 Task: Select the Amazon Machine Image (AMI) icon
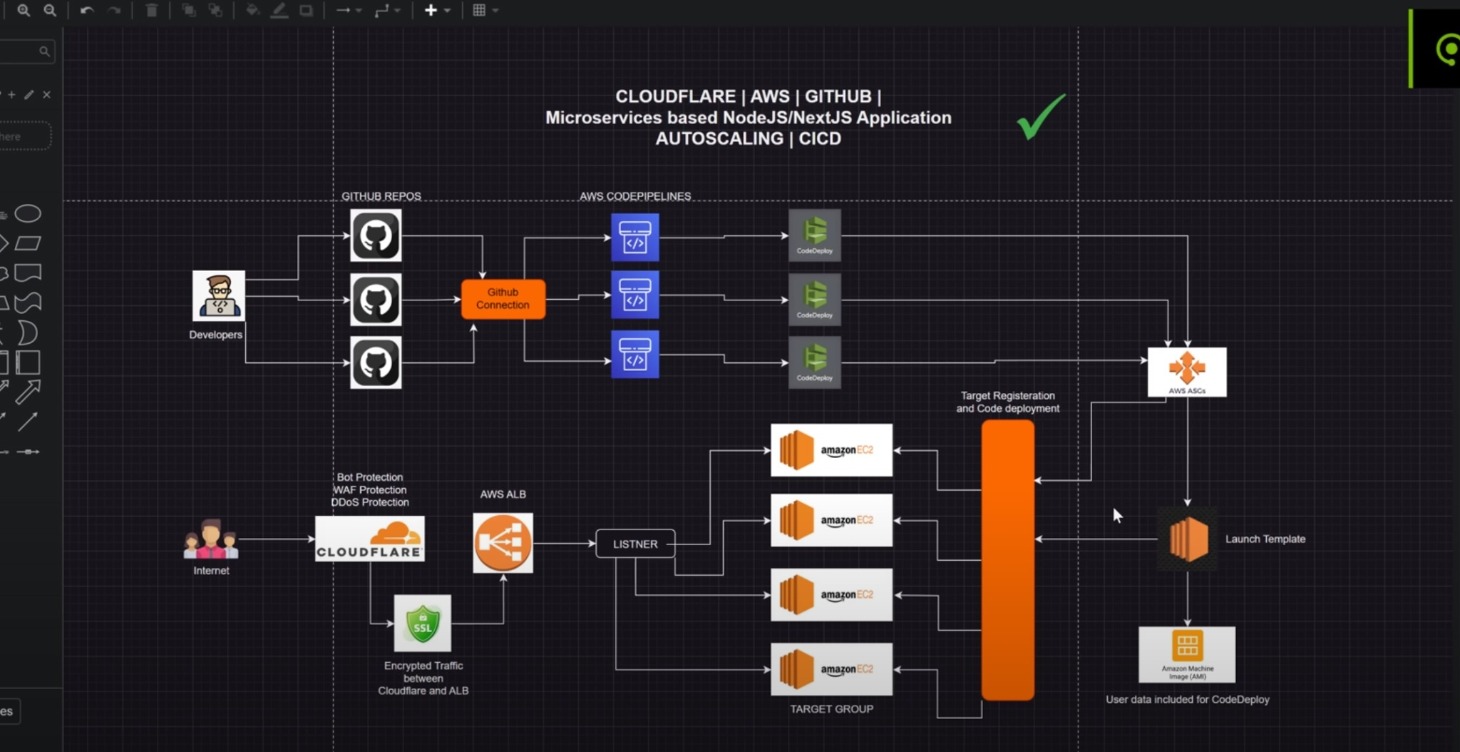tap(1187, 655)
